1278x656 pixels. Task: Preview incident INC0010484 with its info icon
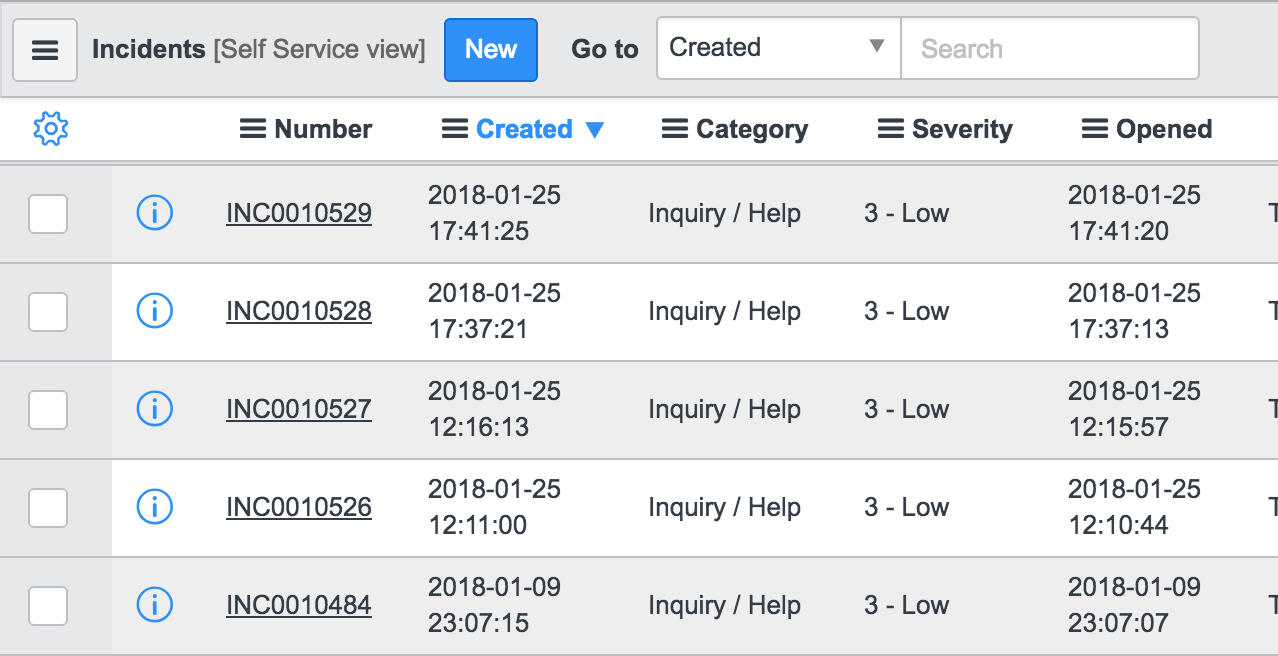(x=155, y=605)
